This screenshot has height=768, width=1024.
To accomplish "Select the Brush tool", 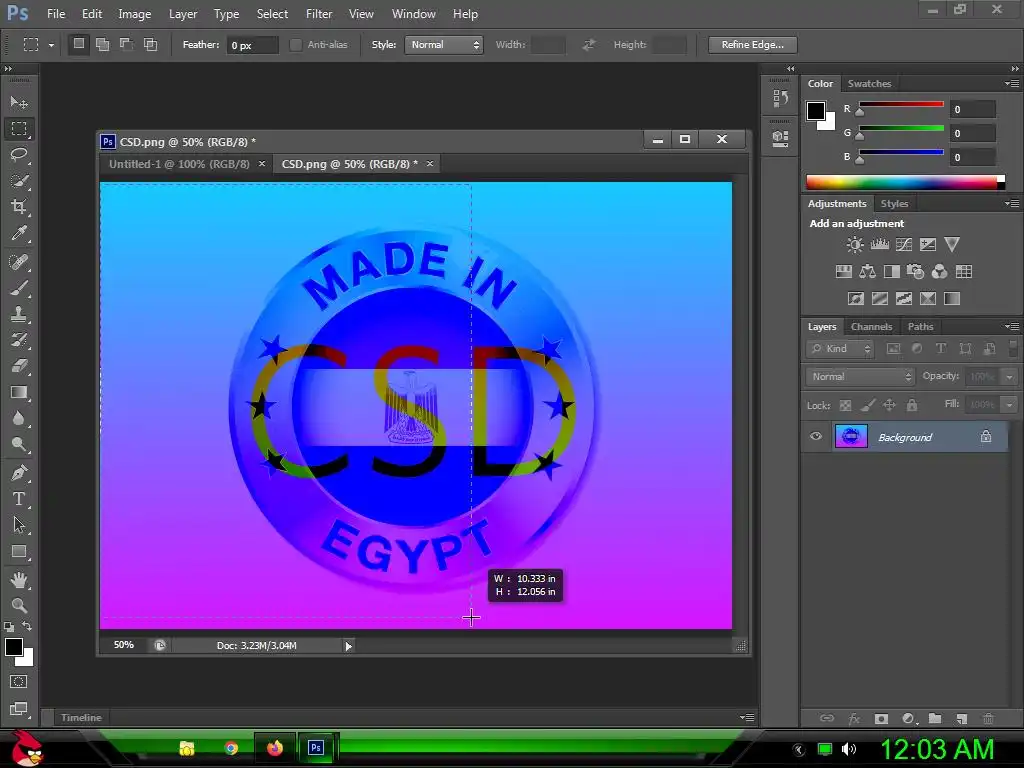I will pos(19,288).
